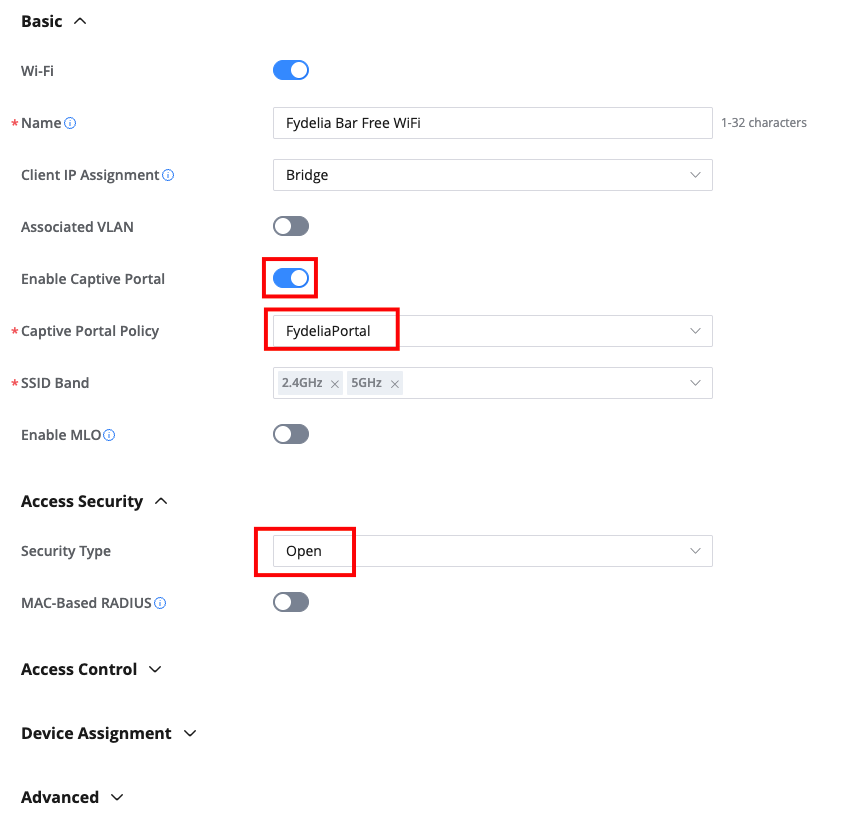The image size is (848, 836).
Task: Remove the 2.4GHz band tag
Action: point(335,383)
